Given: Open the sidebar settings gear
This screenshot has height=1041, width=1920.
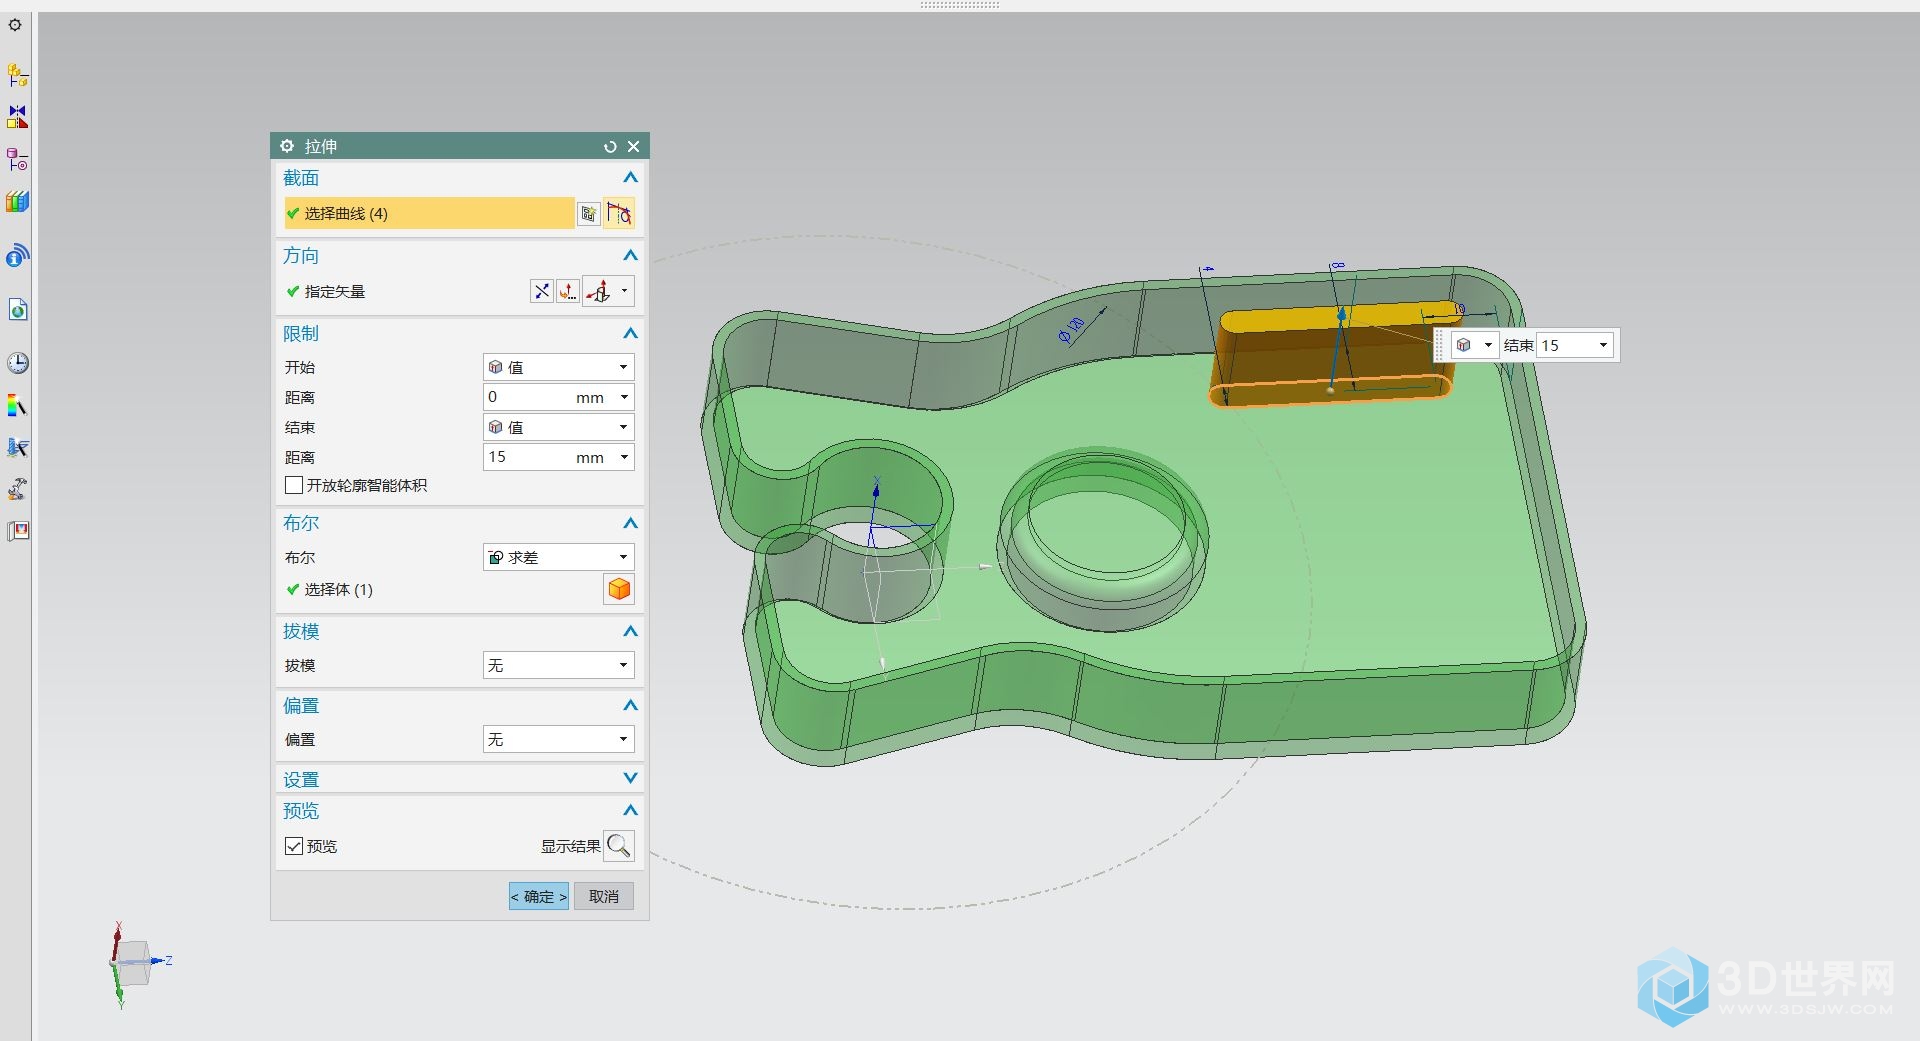Looking at the screenshot, I should tap(15, 25).
